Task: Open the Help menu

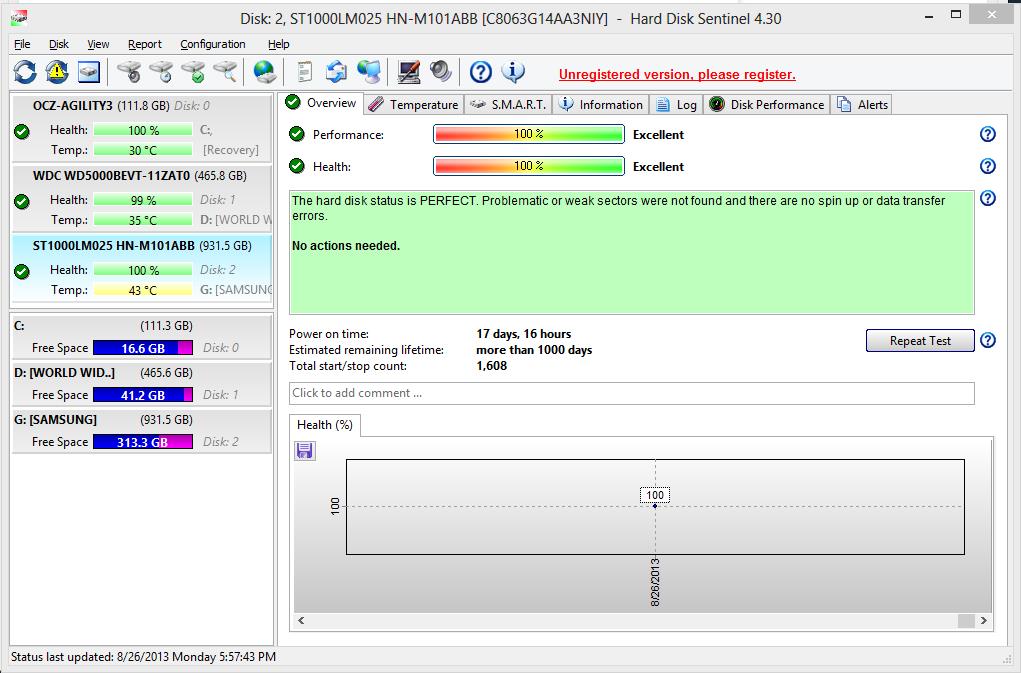Action: [279, 44]
